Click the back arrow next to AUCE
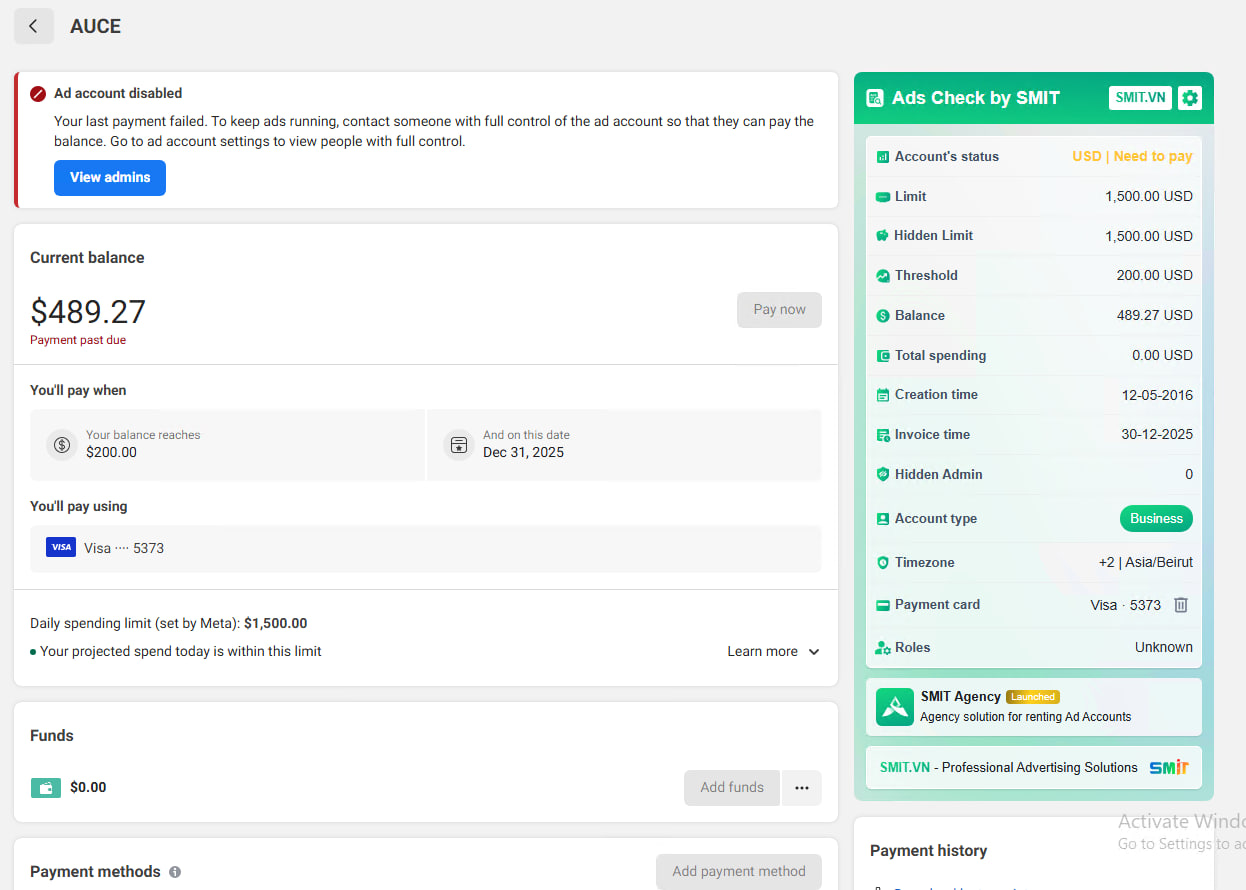The width and height of the screenshot is (1246, 890). 33,27
